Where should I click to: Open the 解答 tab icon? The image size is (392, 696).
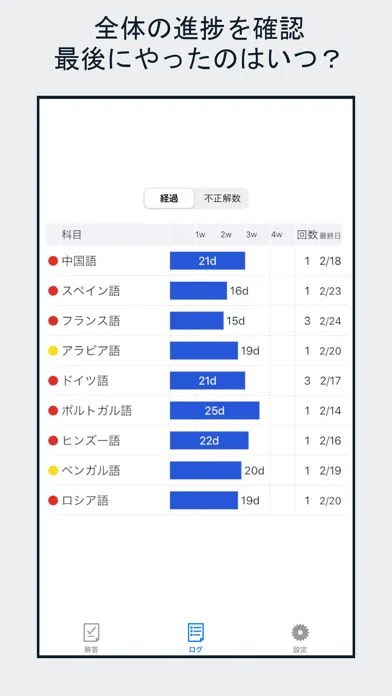(x=91, y=633)
